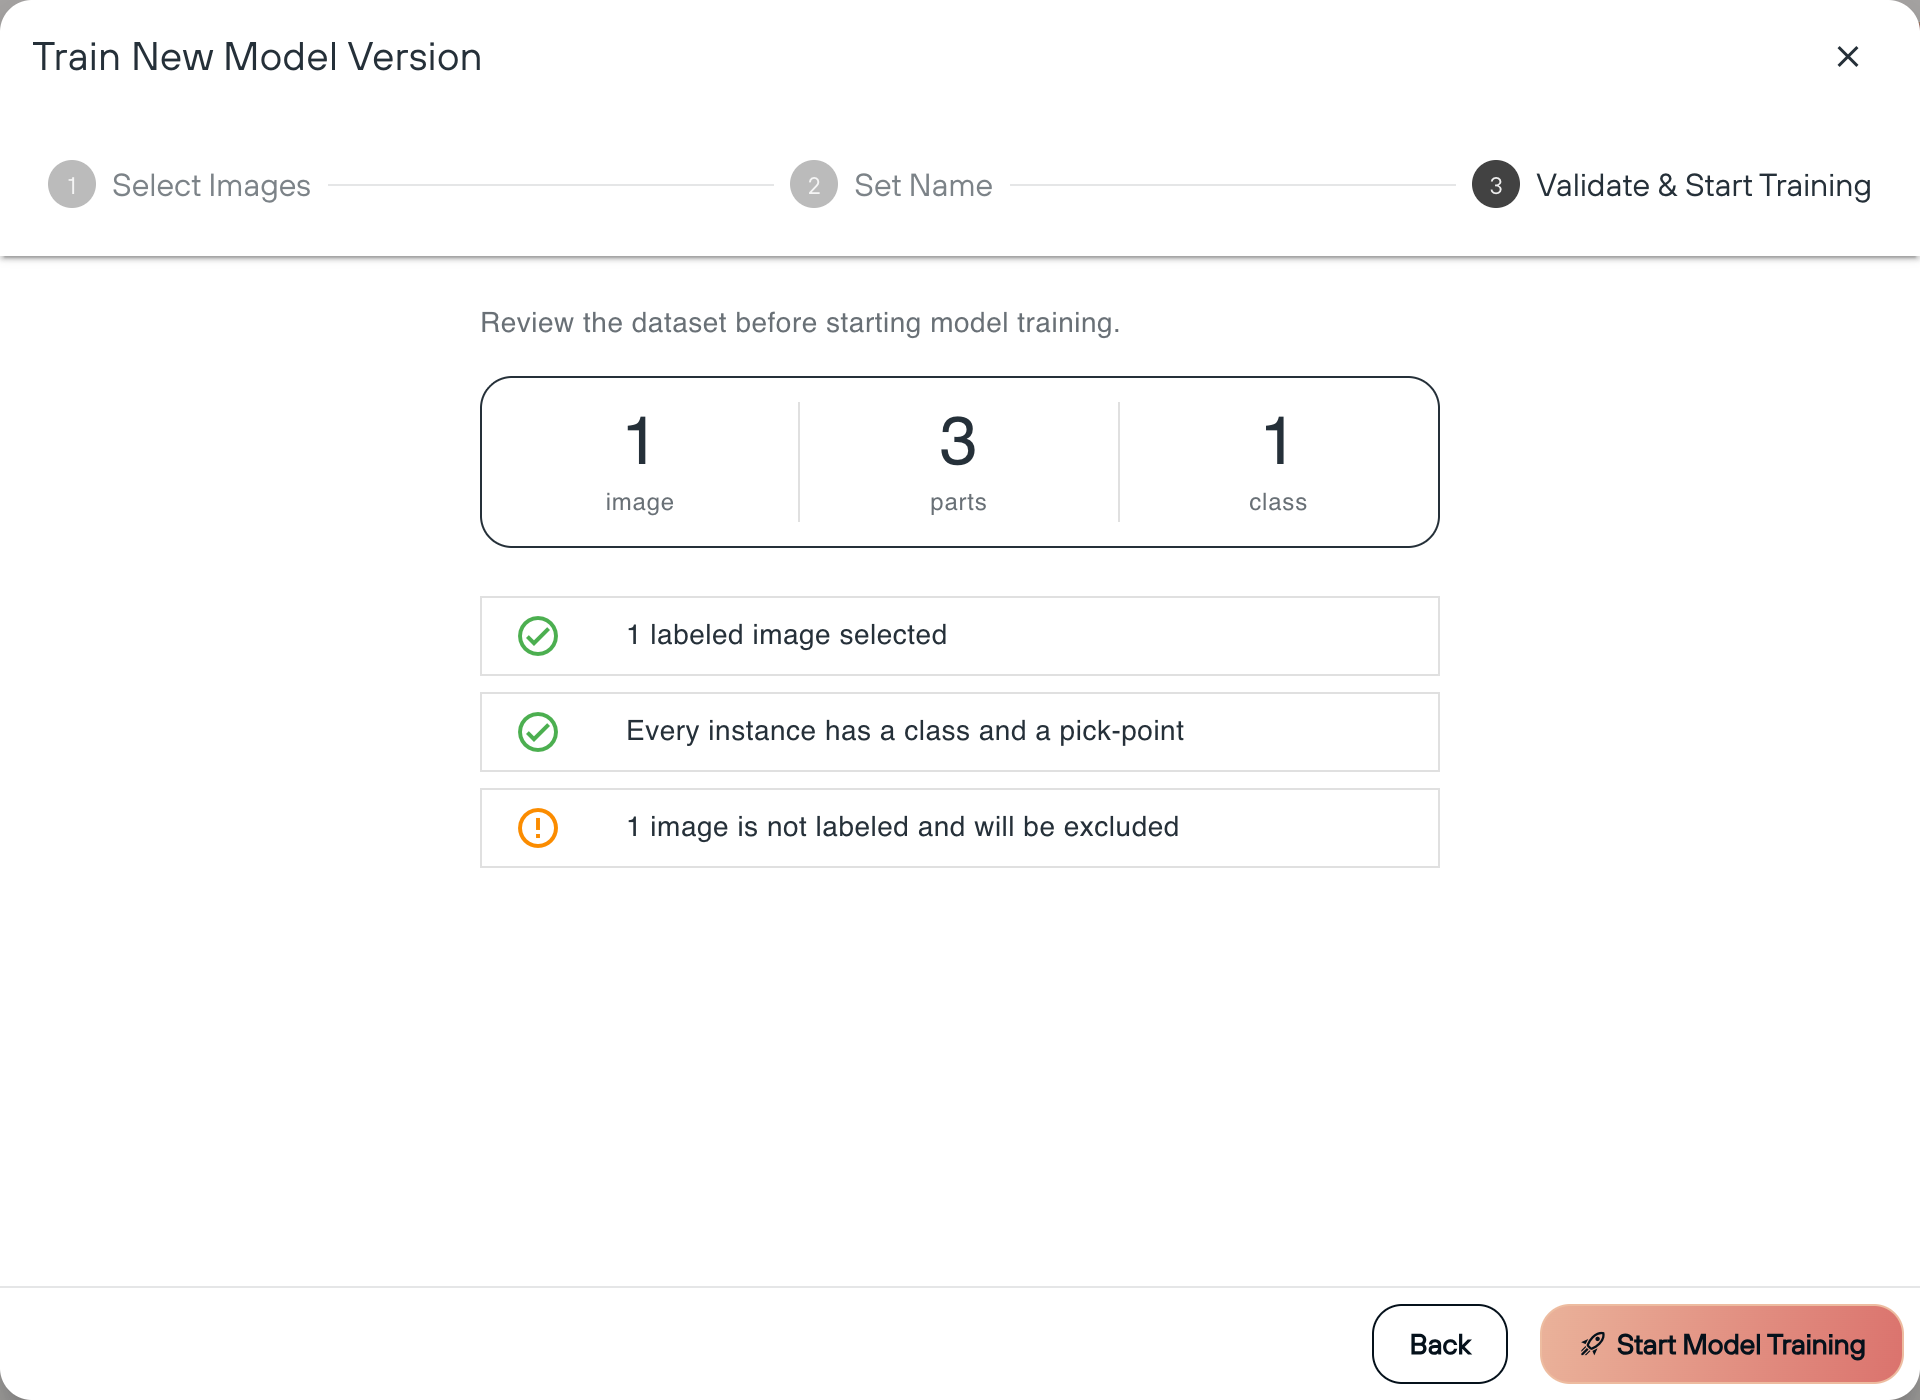Select the 'image is not labeled' warning row
The image size is (1920, 1400).
pos(960,828)
